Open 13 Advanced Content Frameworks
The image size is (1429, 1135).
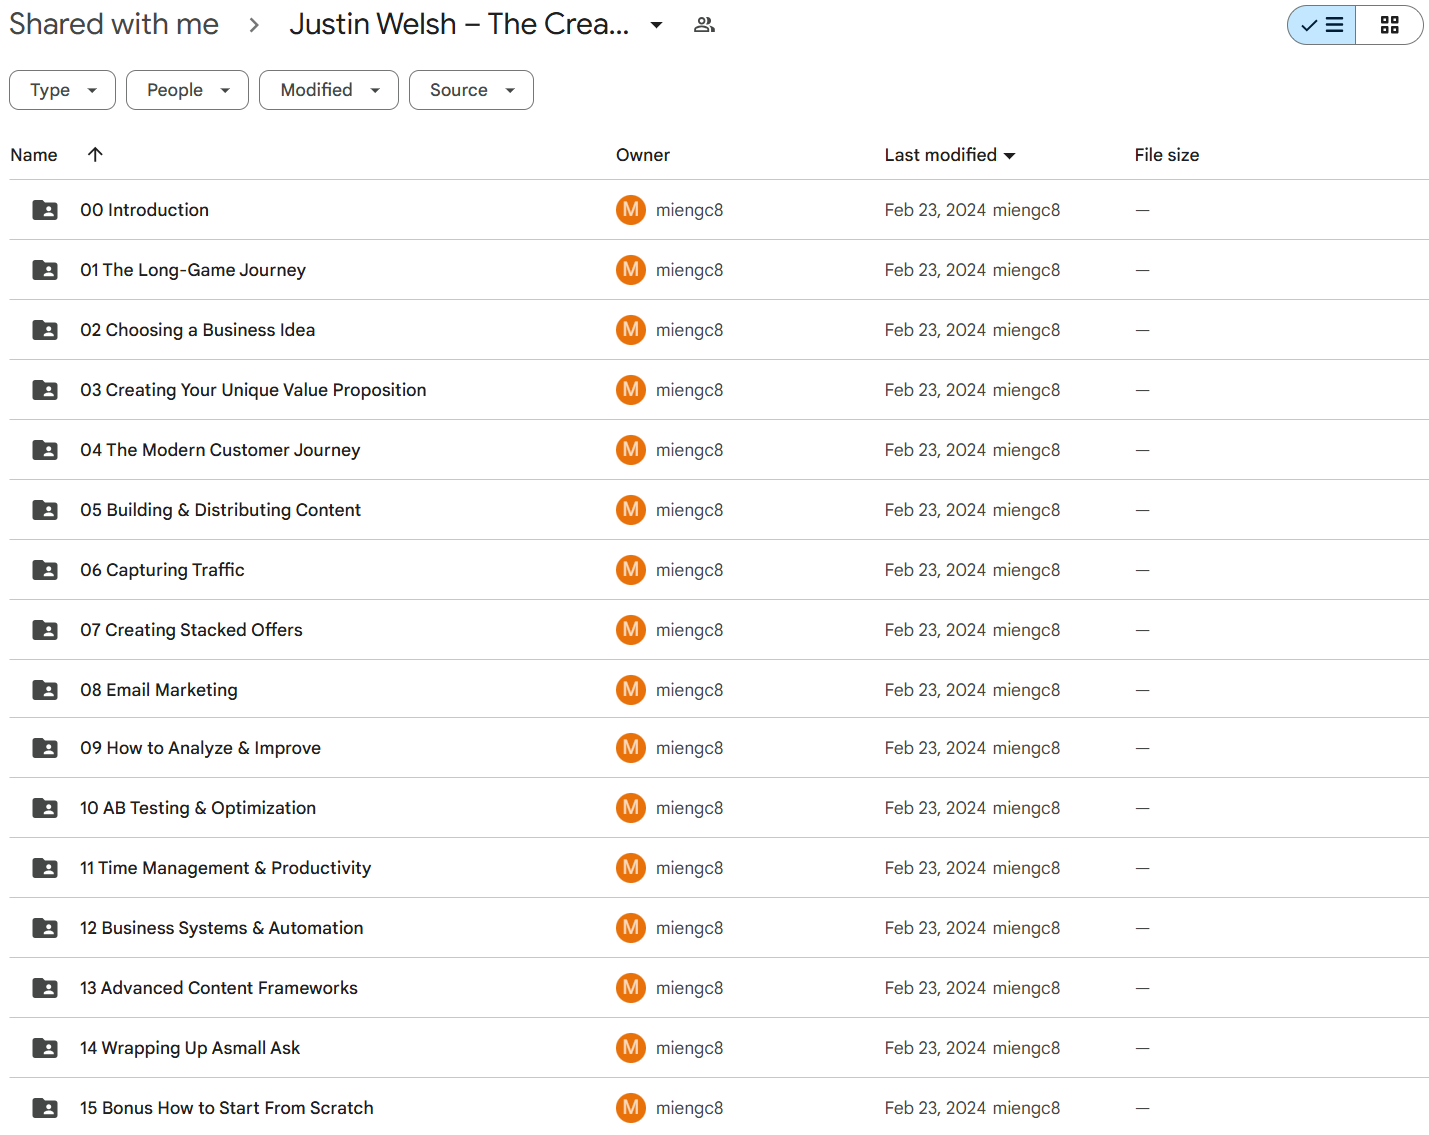coord(219,988)
